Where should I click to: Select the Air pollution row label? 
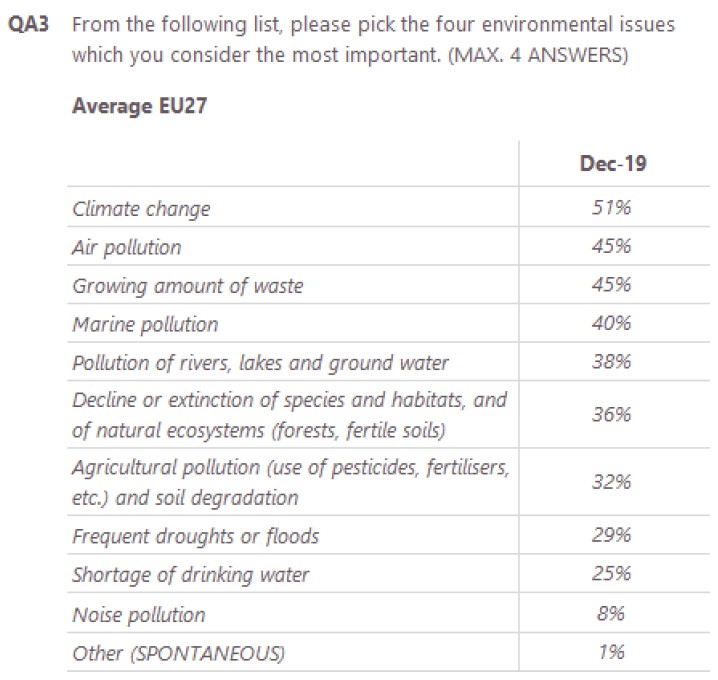(x=127, y=247)
